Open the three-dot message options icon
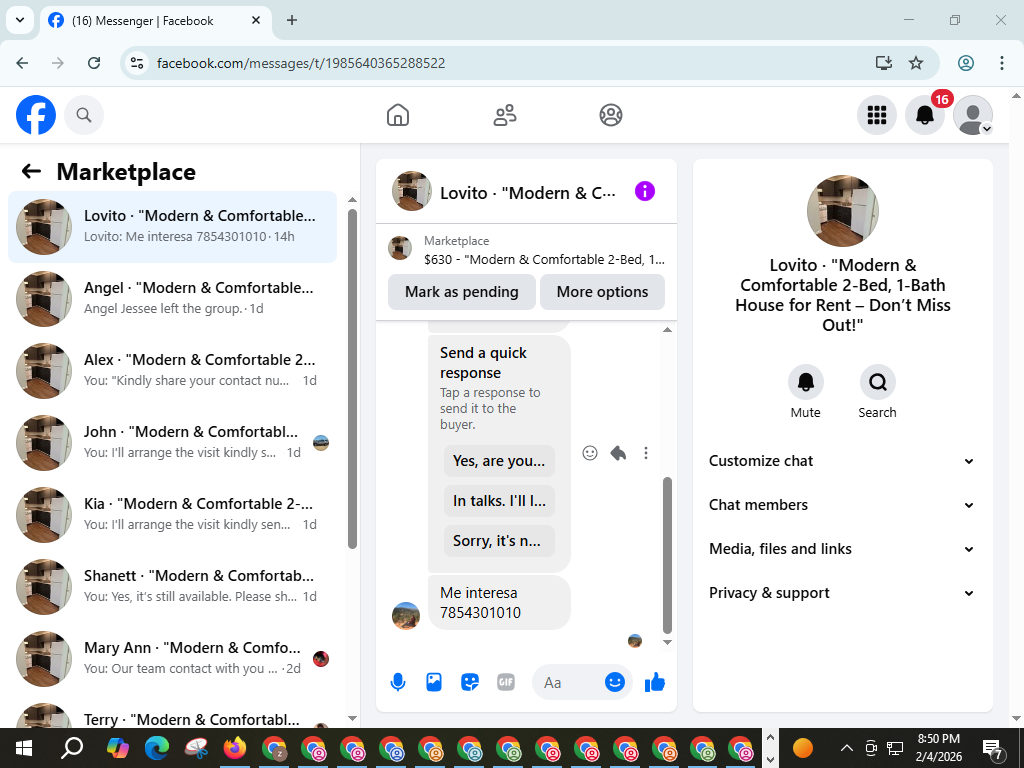The width and height of the screenshot is (1024, 768). (x=646, y=453)
